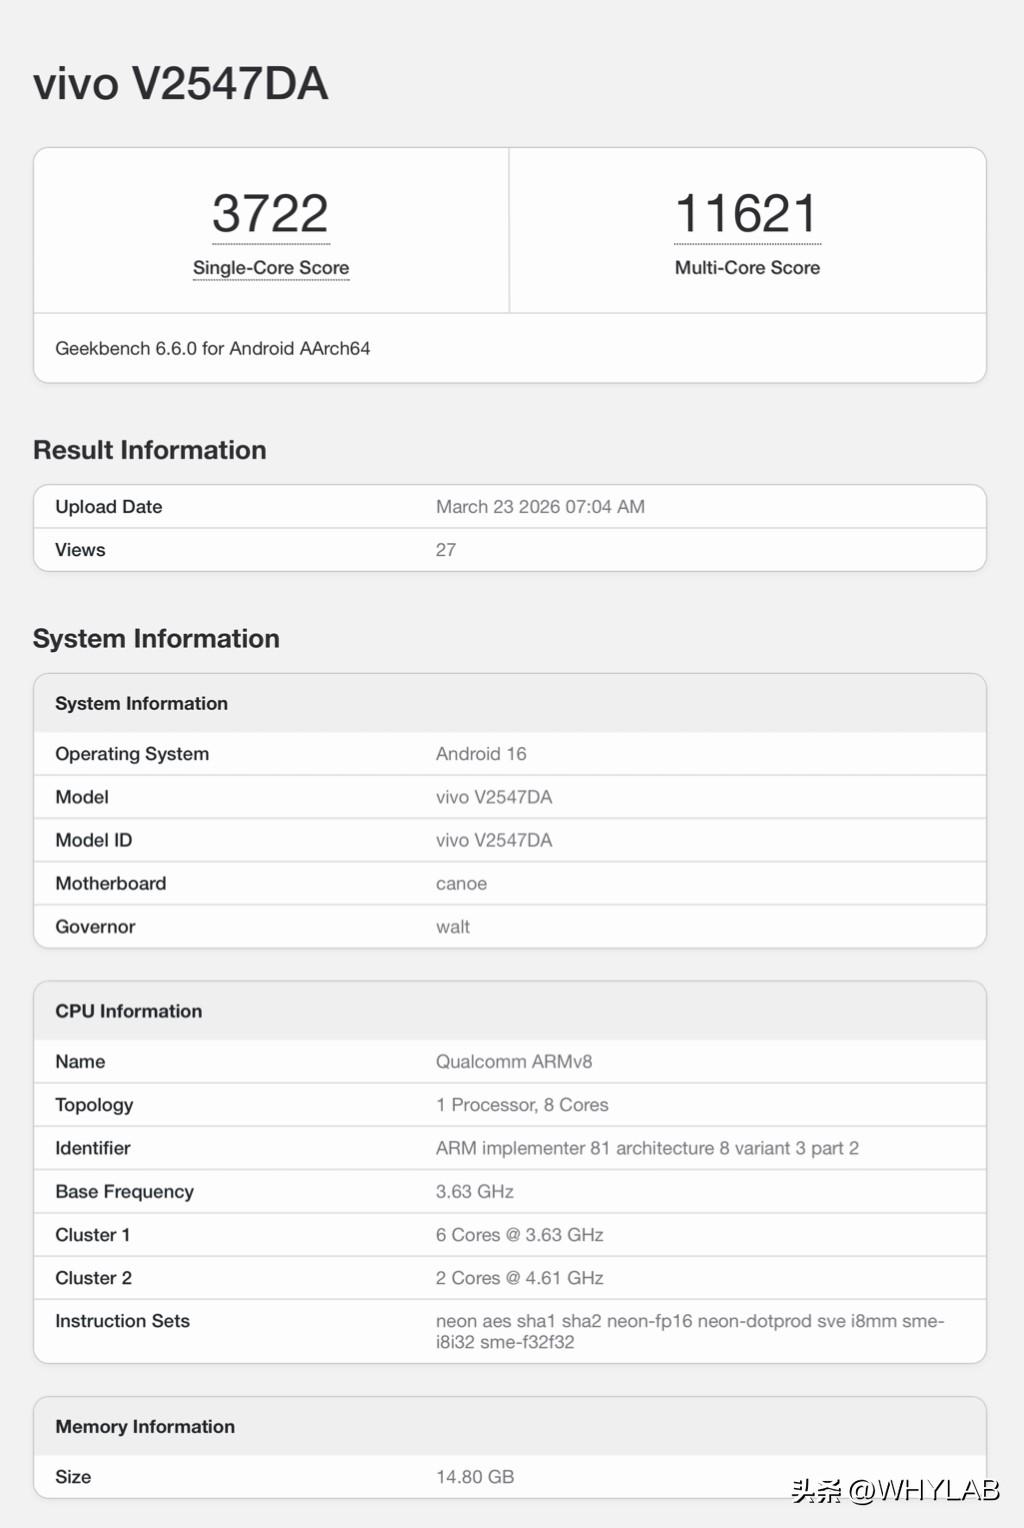This screenshot has width=1024, height=1528.
Task: Select the Governor value walt
Action: click(452, 926)
